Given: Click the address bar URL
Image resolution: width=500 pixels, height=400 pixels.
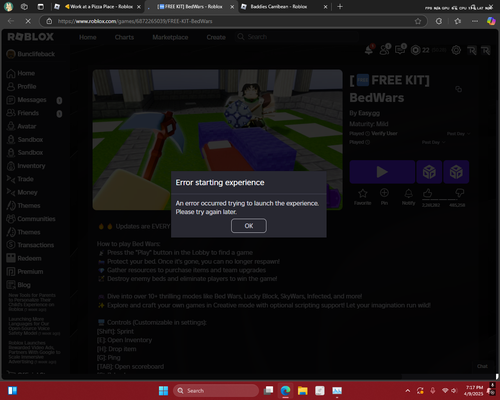Looking at the screenshot, I should click(135, 21).
